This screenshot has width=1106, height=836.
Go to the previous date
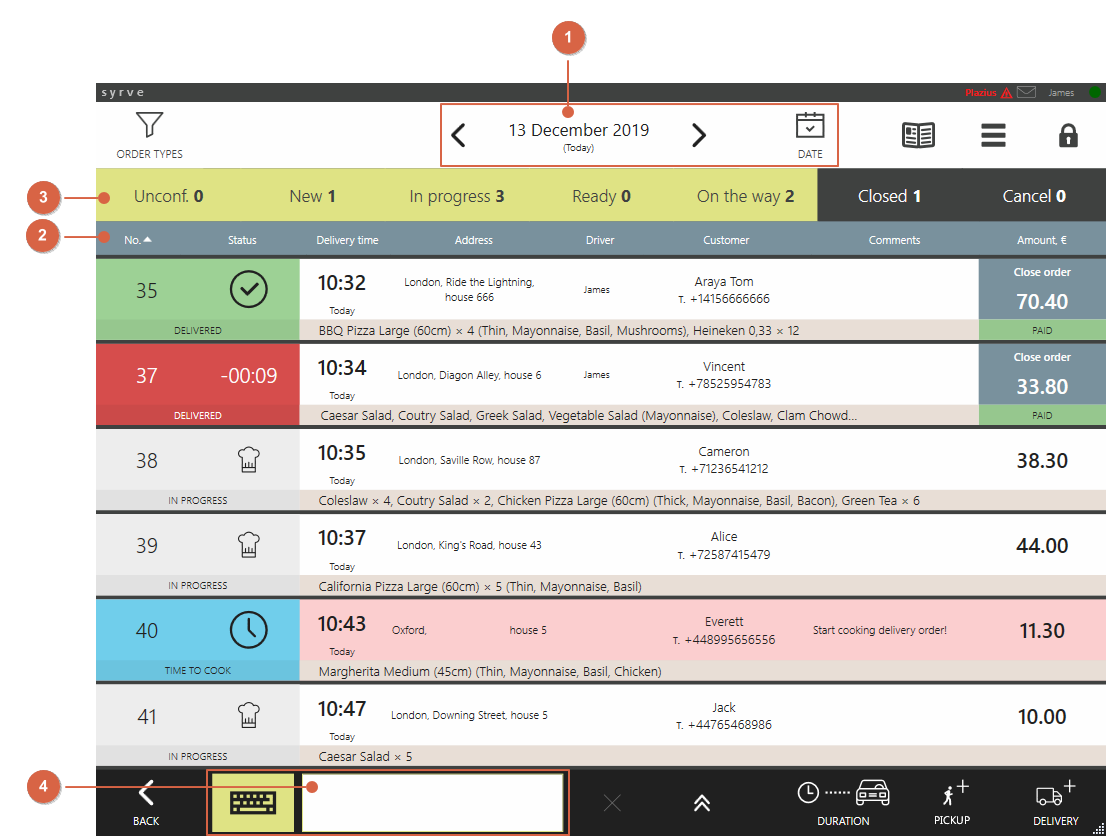click(x=459, y=135)
